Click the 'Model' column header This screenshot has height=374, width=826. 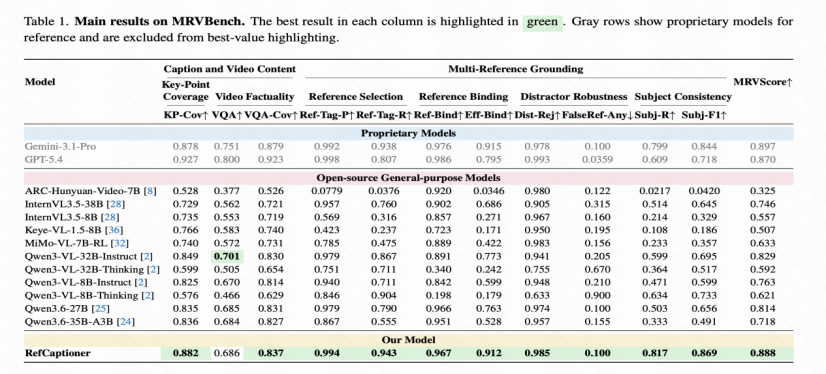click(x=40, y=82)
